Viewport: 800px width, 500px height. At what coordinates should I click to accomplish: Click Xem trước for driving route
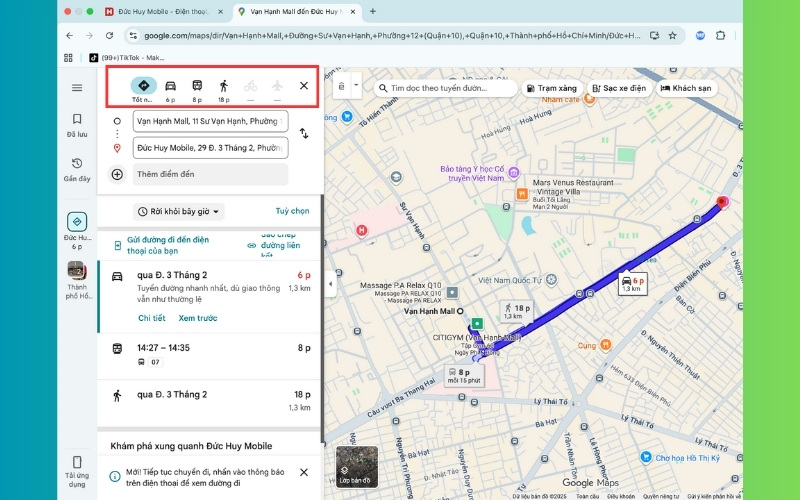click(198, 318)
